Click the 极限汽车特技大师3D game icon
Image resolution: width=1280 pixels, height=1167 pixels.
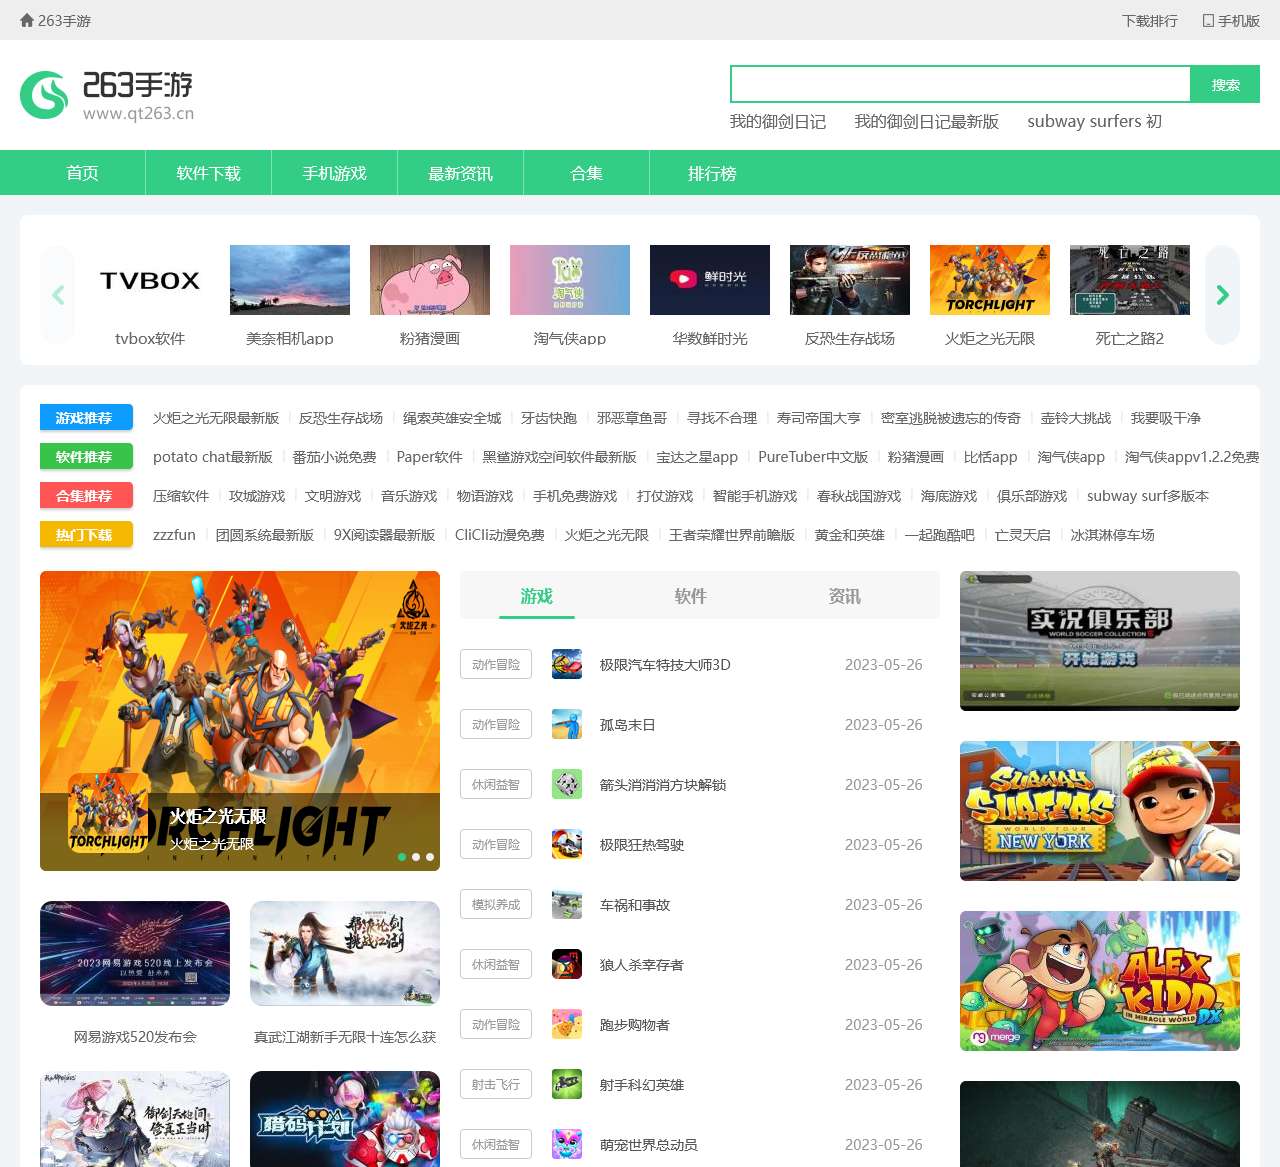point(567,664)
